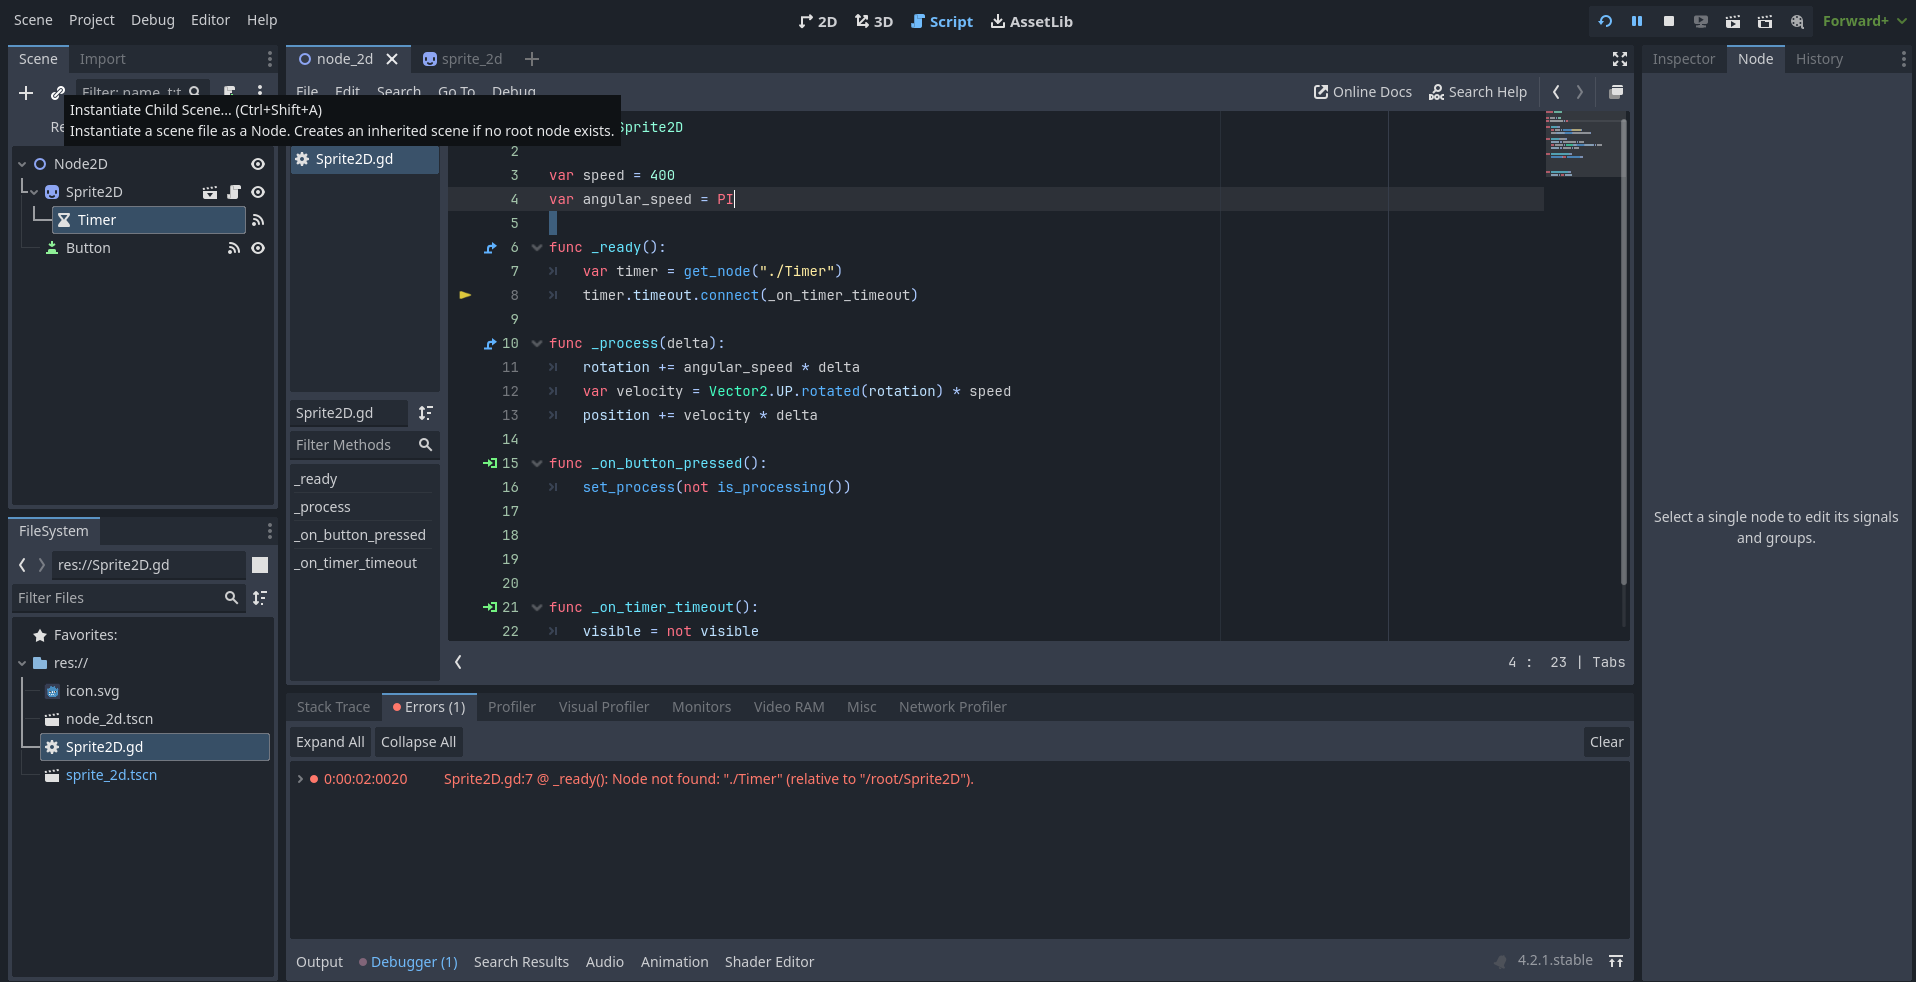Click the script editor vertical scrollbar

1623,352
